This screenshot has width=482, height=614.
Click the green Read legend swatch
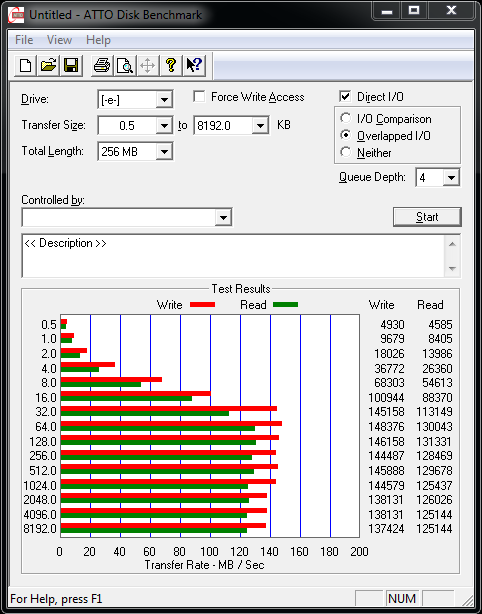coord(285,305)
